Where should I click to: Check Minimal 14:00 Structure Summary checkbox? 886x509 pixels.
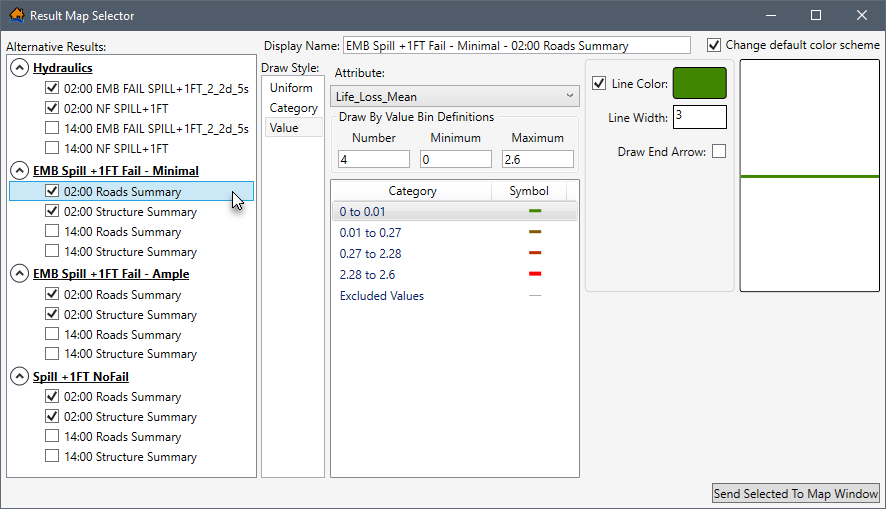51,251
